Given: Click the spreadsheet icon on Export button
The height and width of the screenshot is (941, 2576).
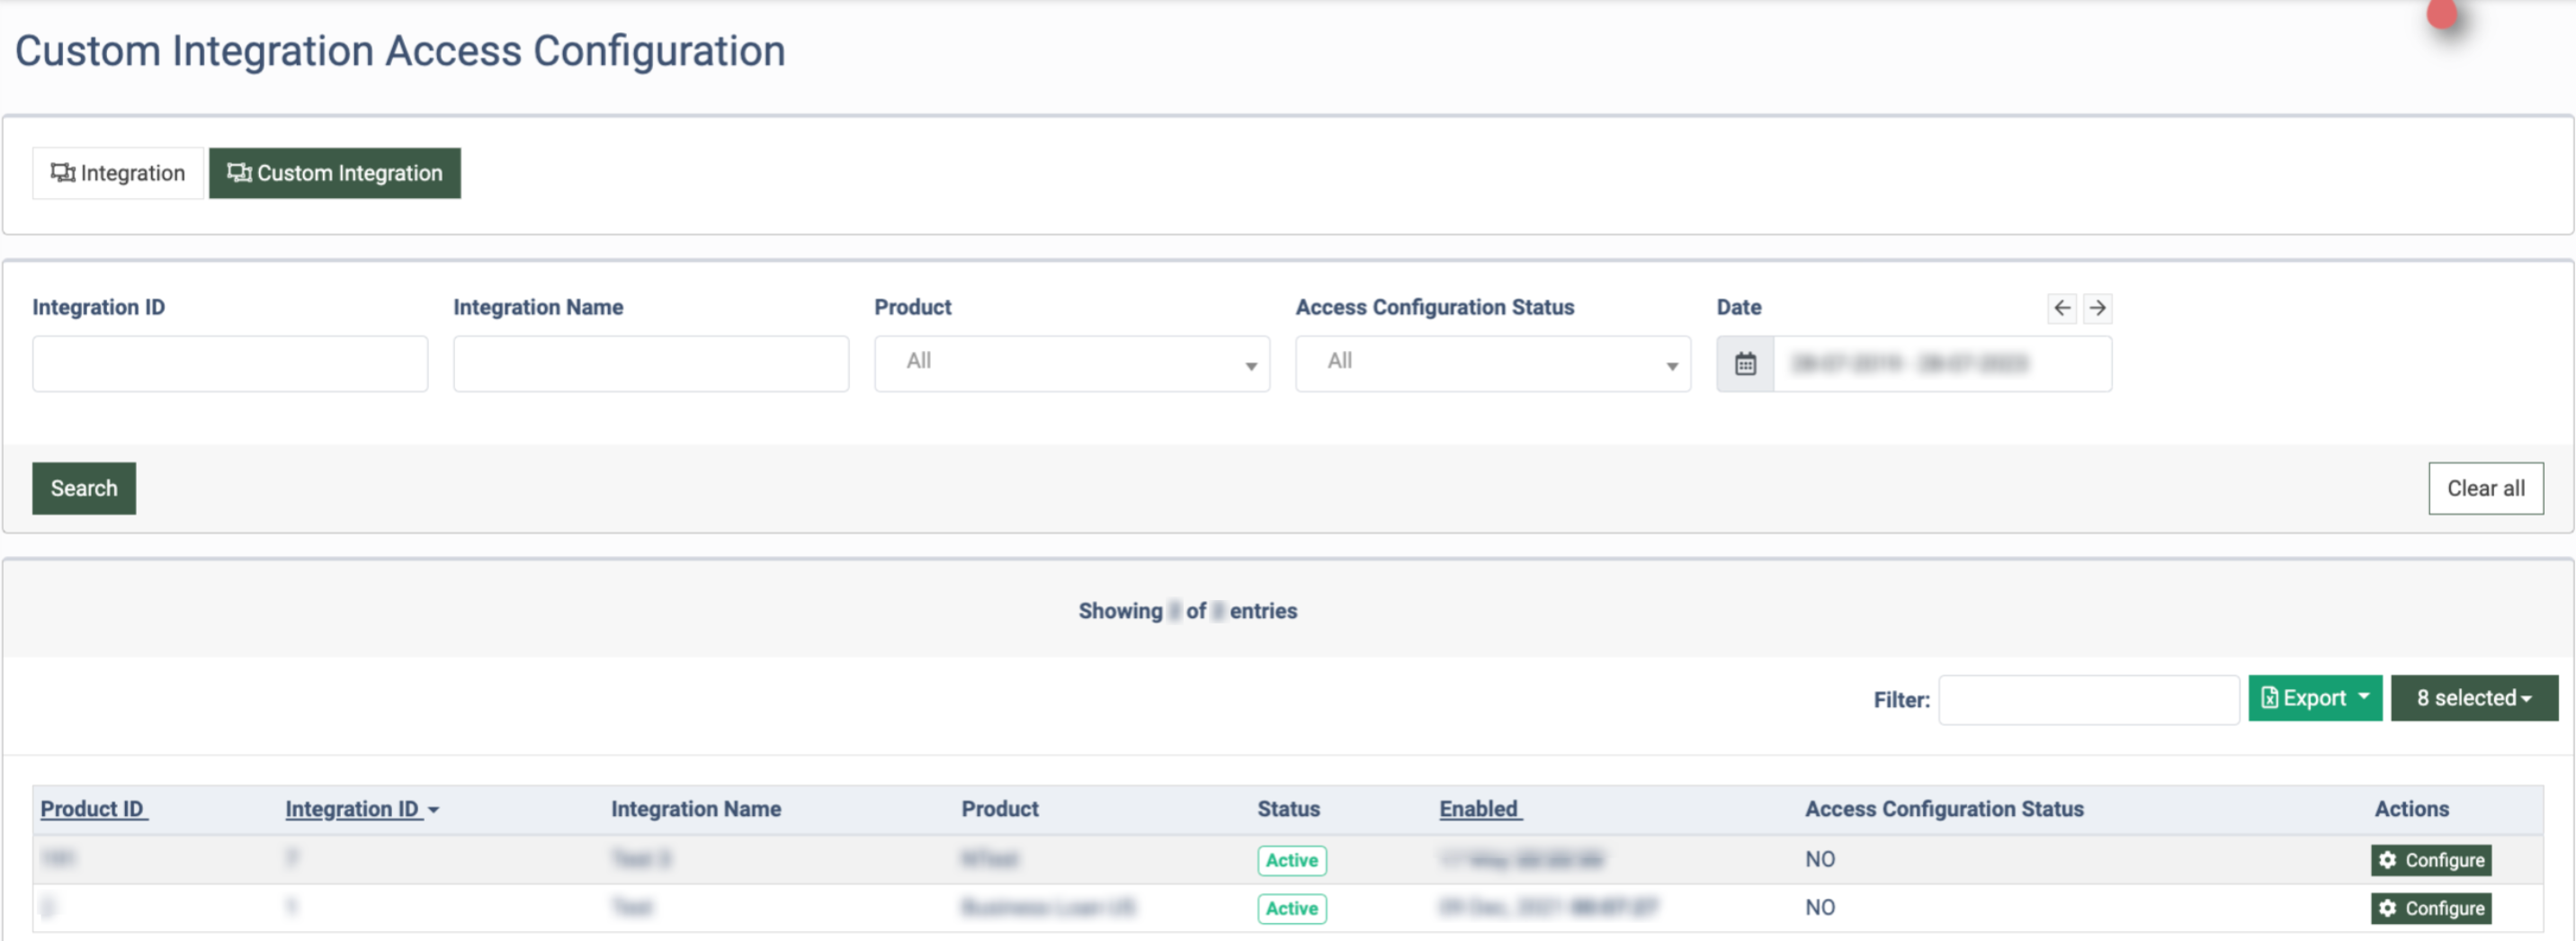Looking at the screenshot, I should point(2270,698).
